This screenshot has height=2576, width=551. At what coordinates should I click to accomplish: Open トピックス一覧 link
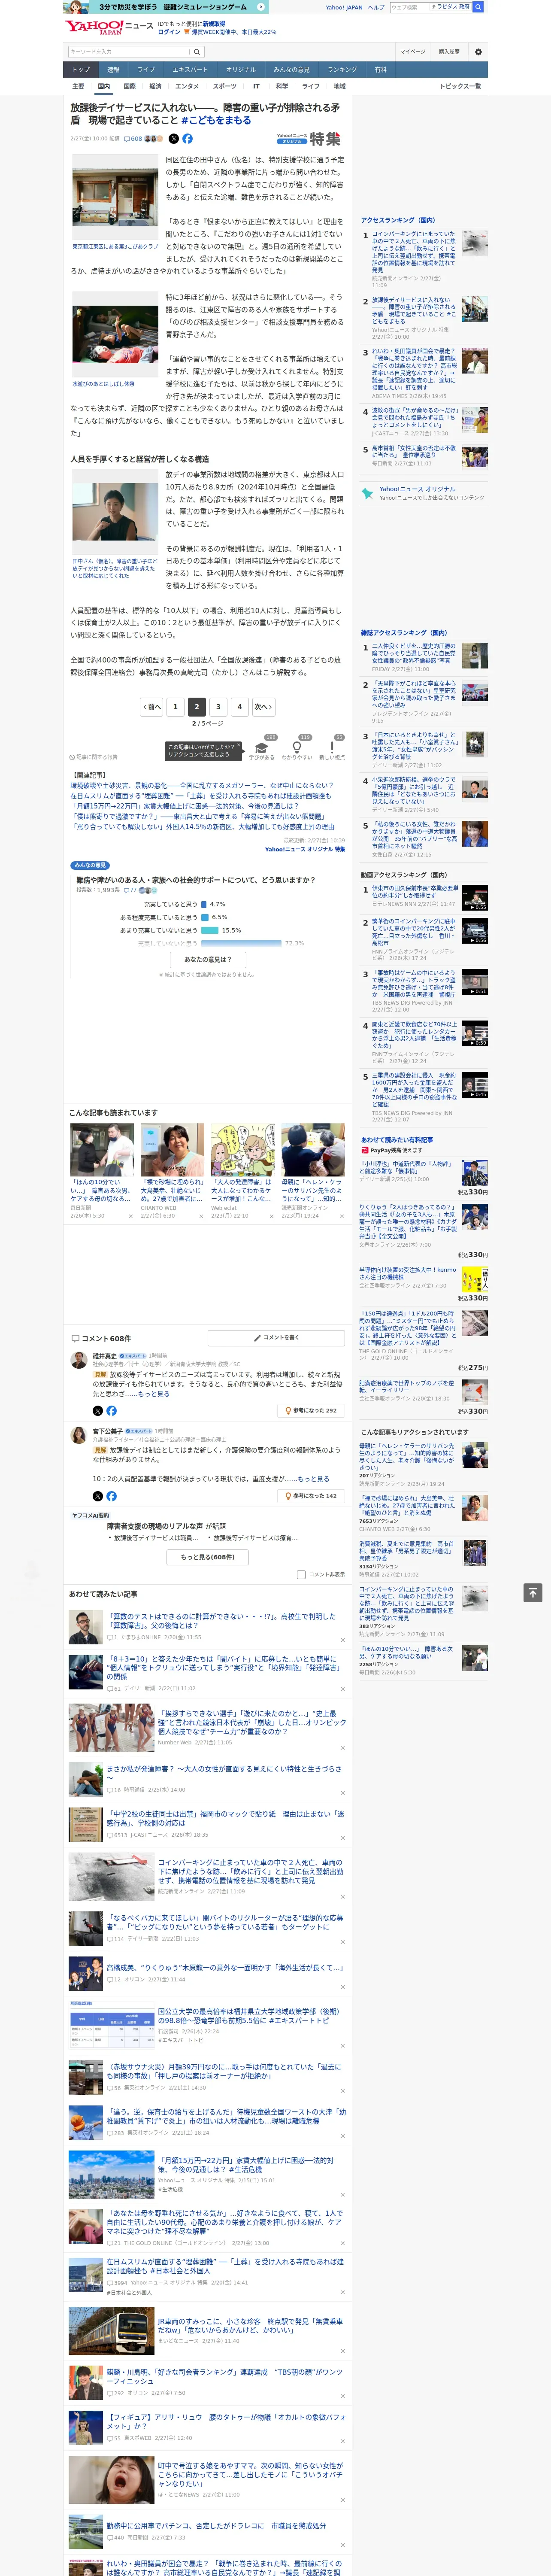(x=460, y=86)
